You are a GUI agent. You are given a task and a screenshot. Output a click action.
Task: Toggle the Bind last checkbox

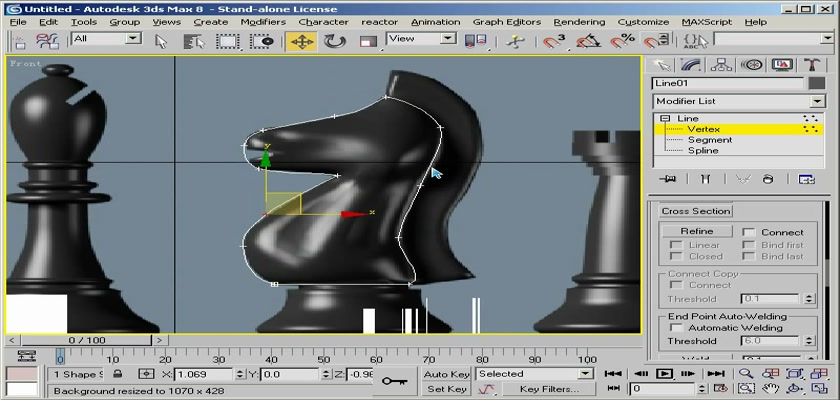coord(749,256)
